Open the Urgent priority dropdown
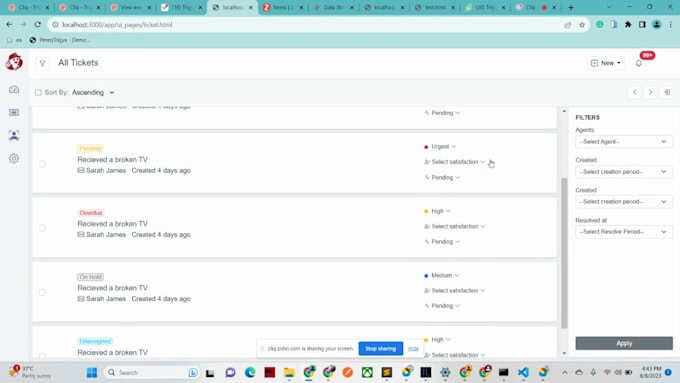 pyautogui.click(x=443, y=147)
